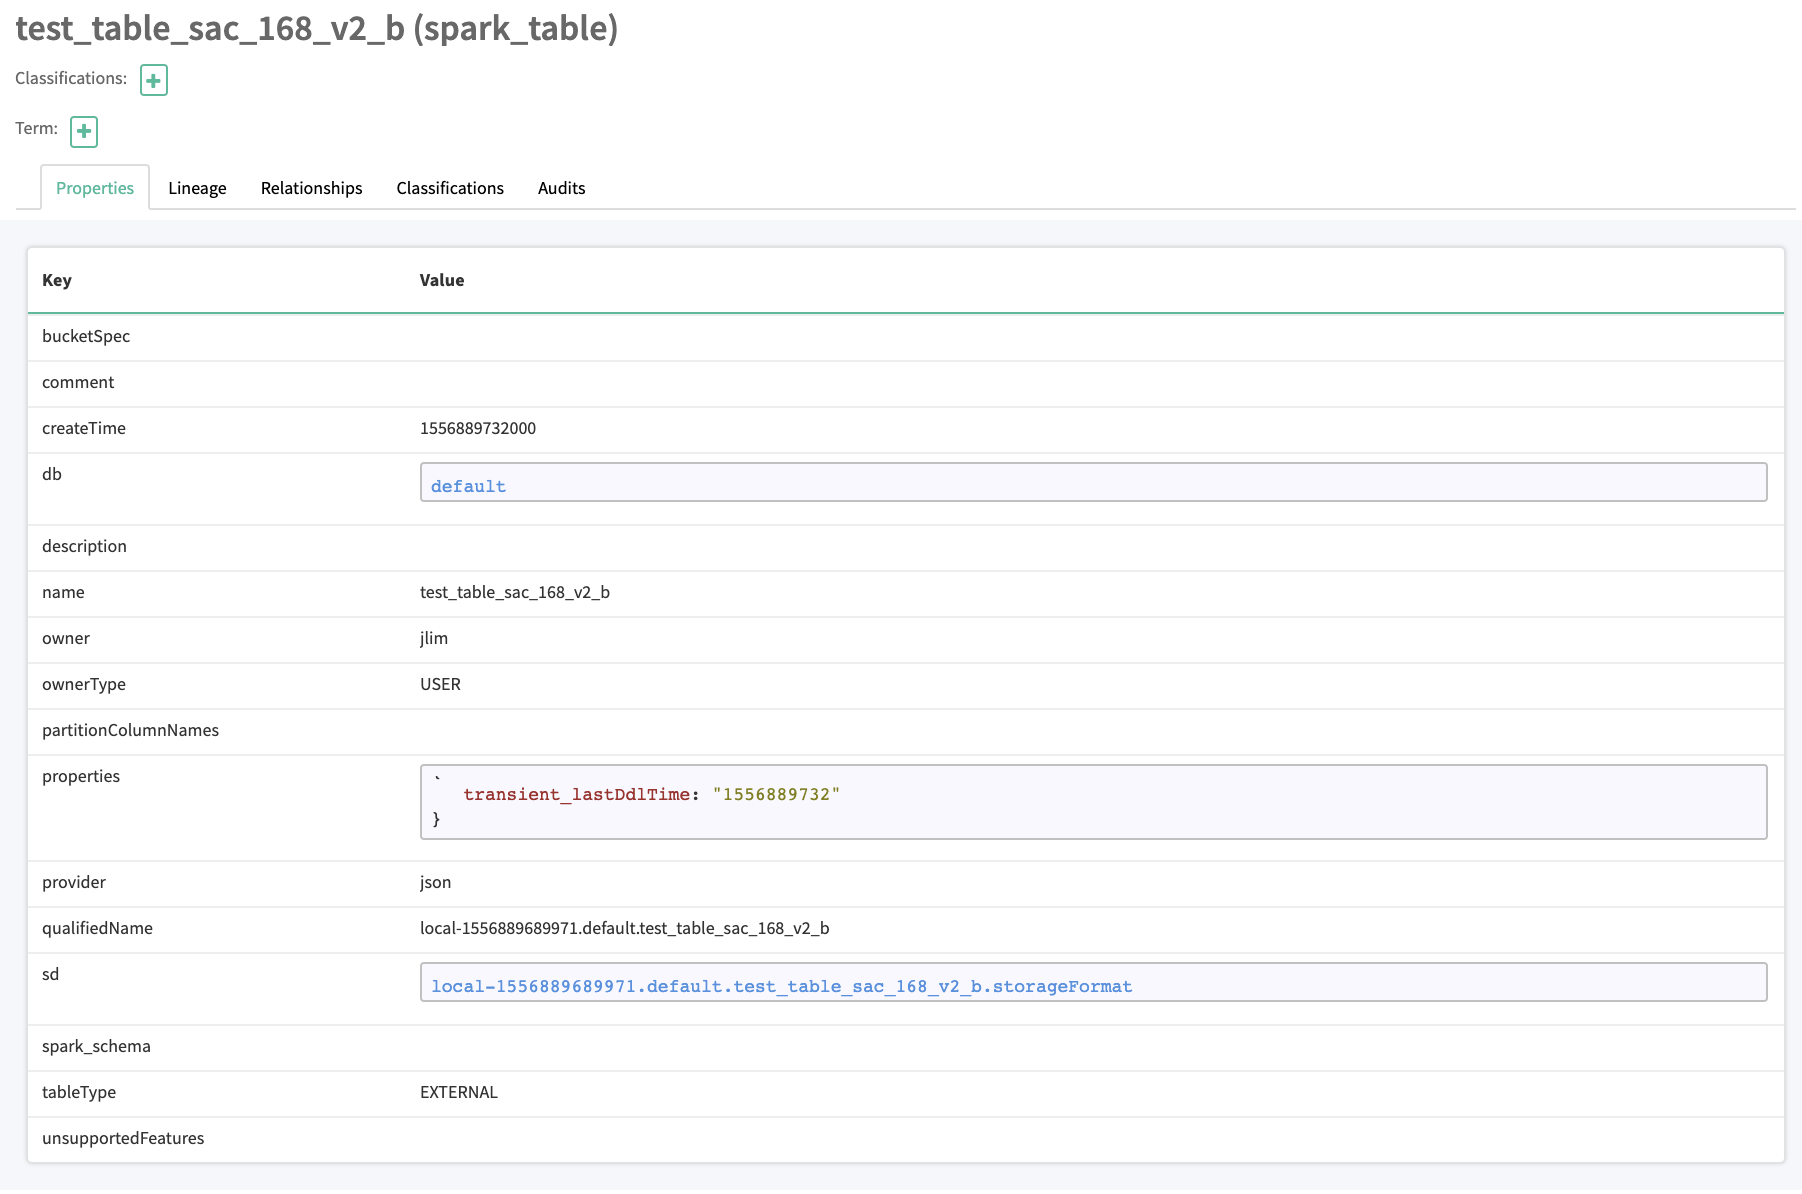This screenshot has width=1802, height=1194.
Task: Click the tableType value EXTERNAL
Action: pos(459,1092)
